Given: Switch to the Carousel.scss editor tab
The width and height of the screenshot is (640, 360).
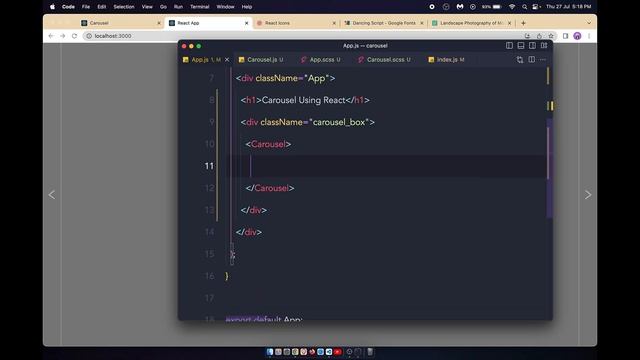Looking at the screenshot, I should coord(384,60).
